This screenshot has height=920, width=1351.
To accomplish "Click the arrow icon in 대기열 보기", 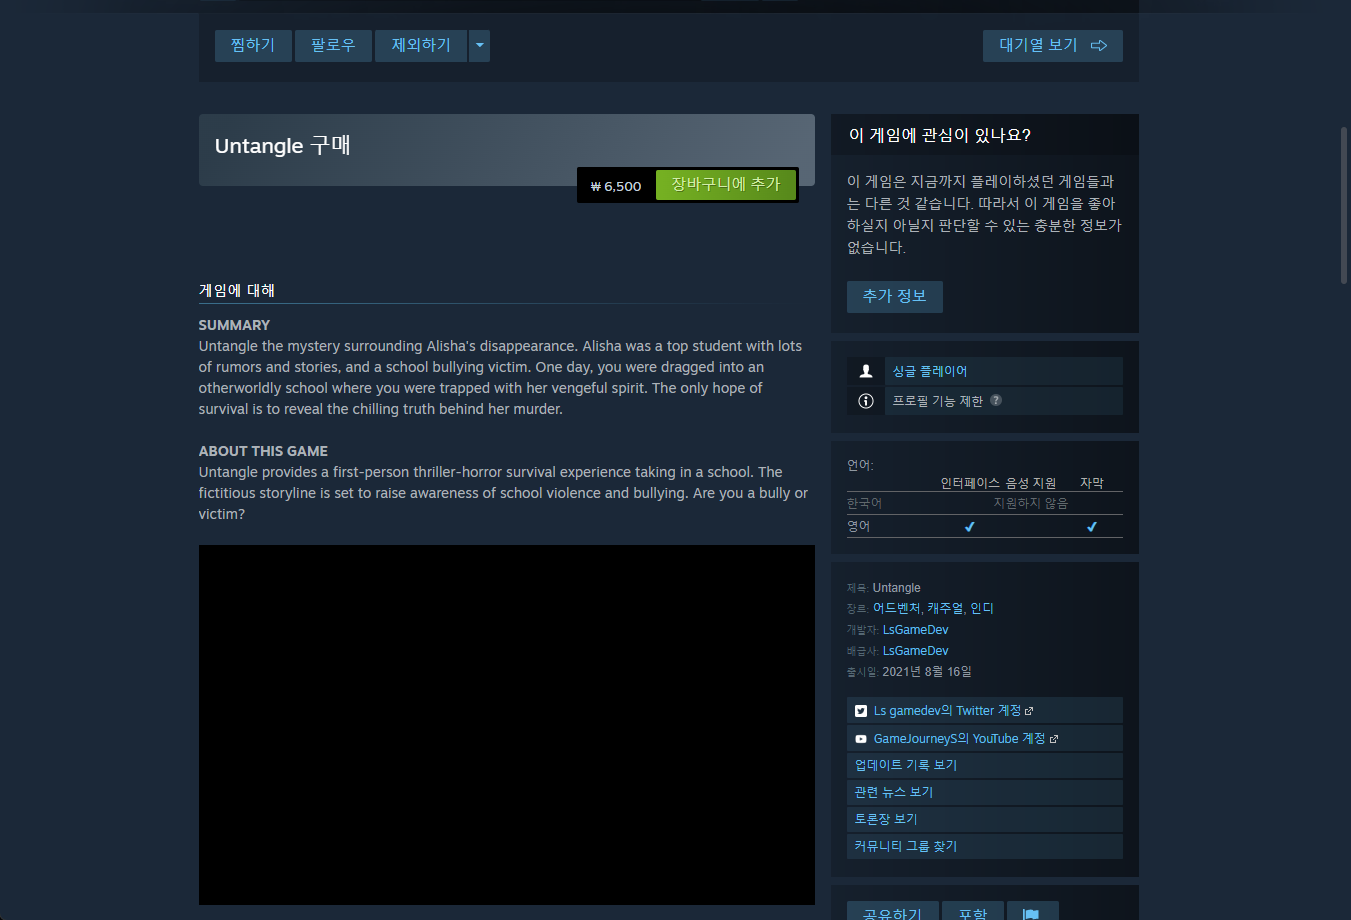I will tap(1099, 46).
